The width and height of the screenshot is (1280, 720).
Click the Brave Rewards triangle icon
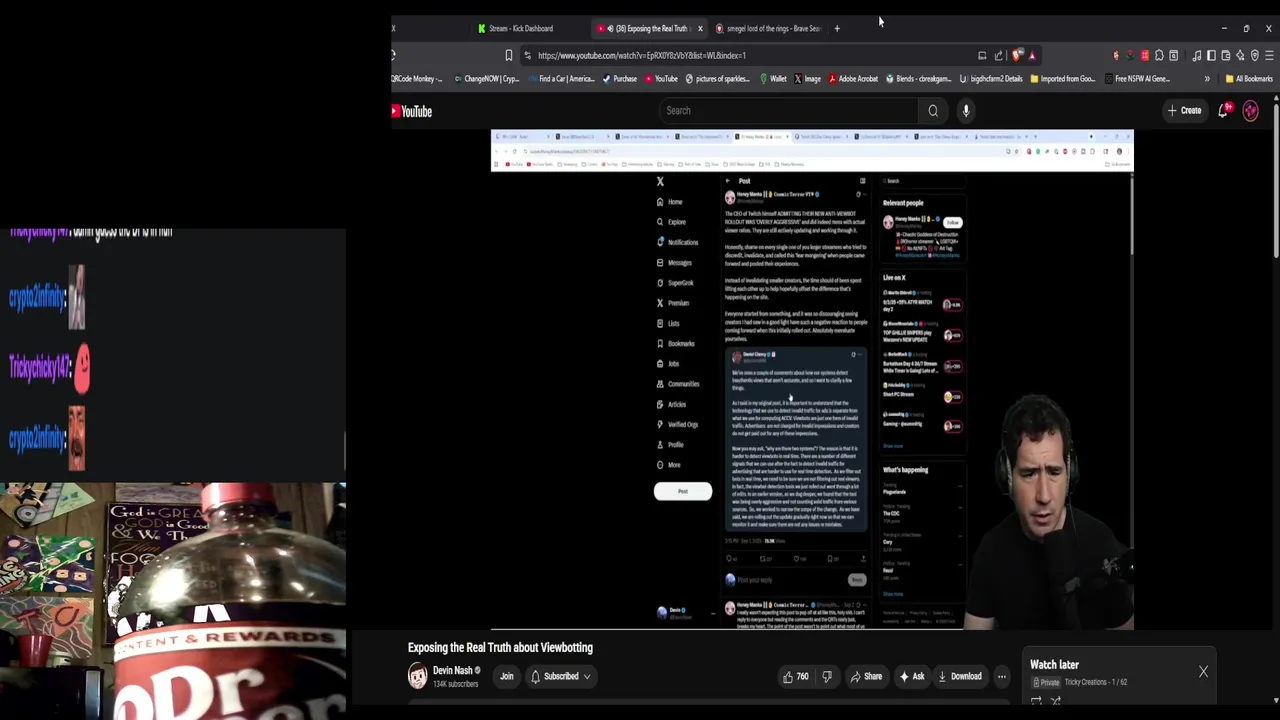1032,56
